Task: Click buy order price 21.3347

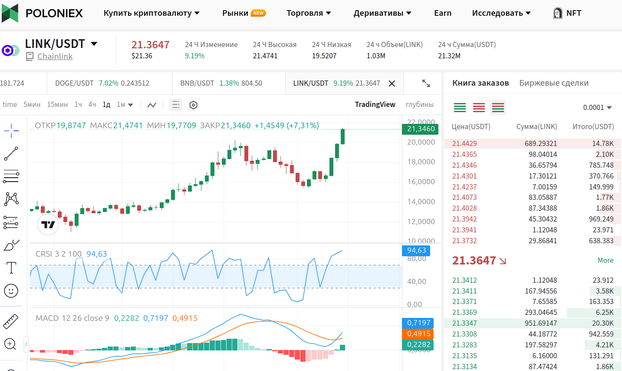Action: pyautogui.click(x=464, y=323)
